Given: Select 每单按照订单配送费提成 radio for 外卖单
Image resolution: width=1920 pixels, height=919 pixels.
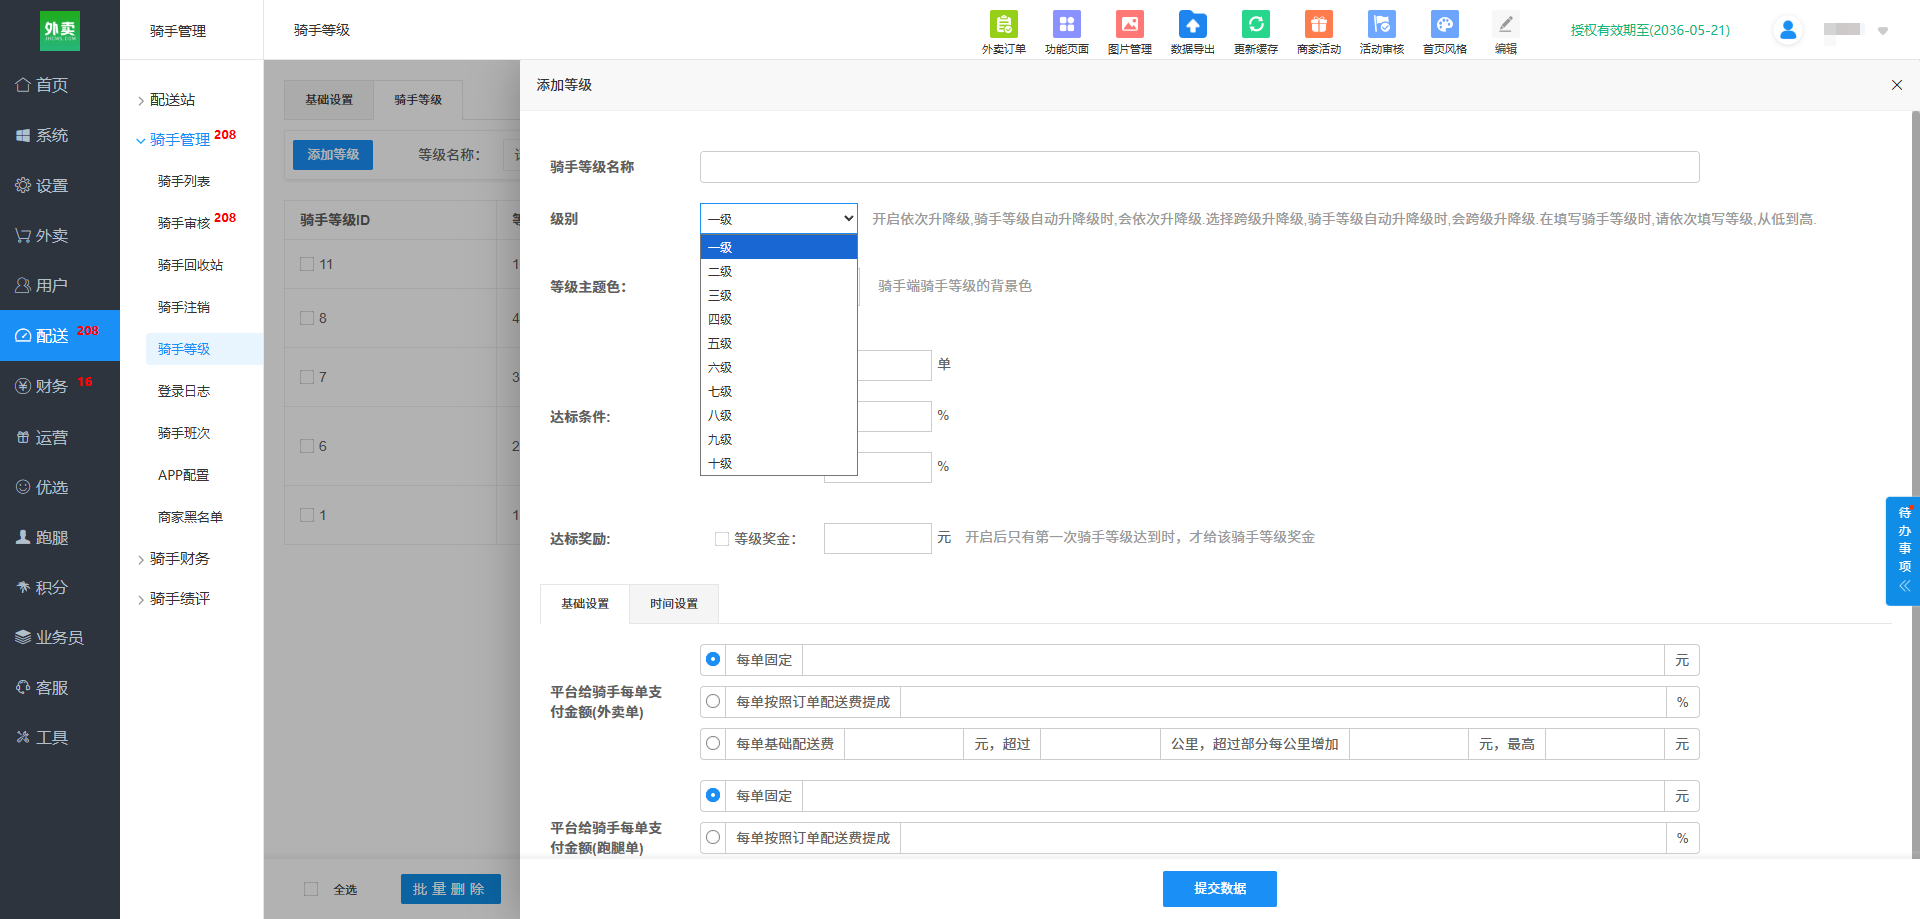Looking at the screenshot, I should tap(713, 701).
